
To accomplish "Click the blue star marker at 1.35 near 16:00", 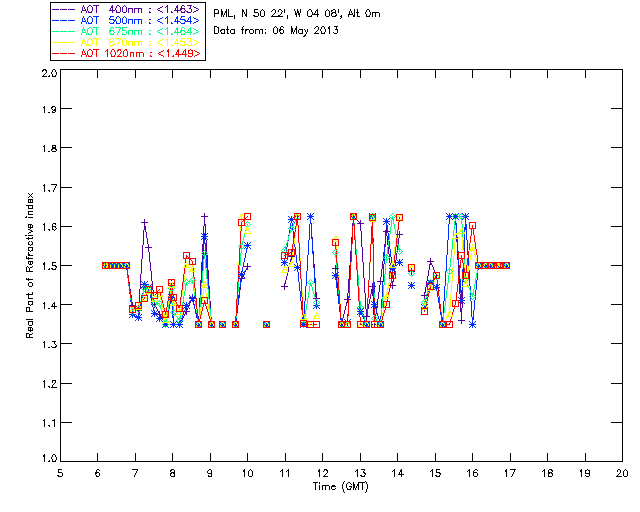I will tap(473, 325).
